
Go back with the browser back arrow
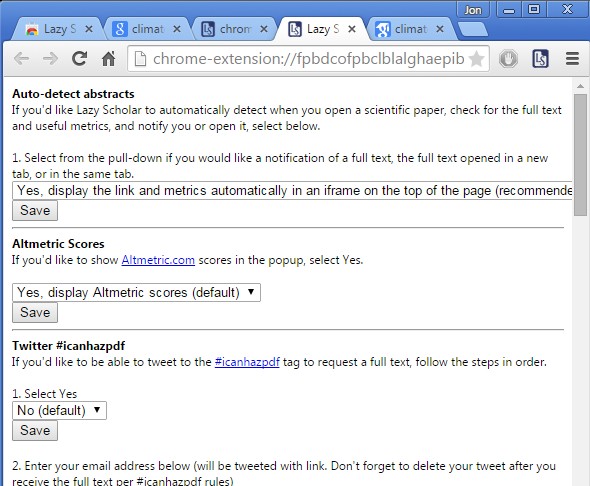tap(21, 59)
